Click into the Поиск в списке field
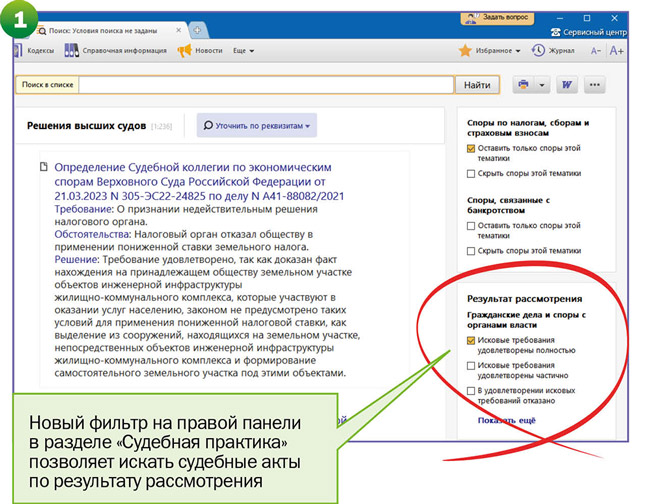This screenshot has width=650, height=504. pyautogui.click(x=265, y=85)
